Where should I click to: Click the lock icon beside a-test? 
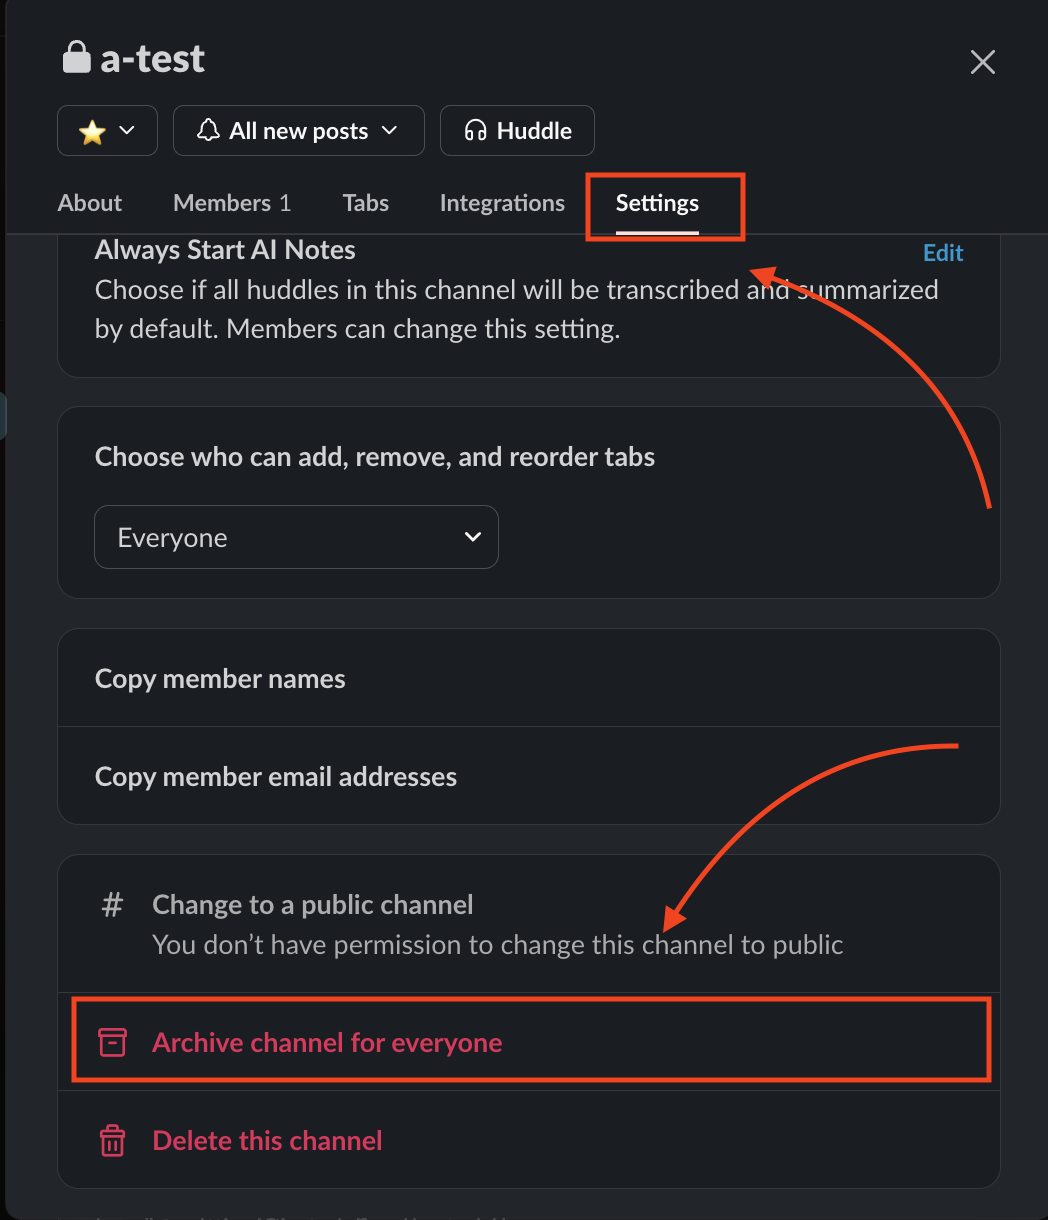pos(77,58)
